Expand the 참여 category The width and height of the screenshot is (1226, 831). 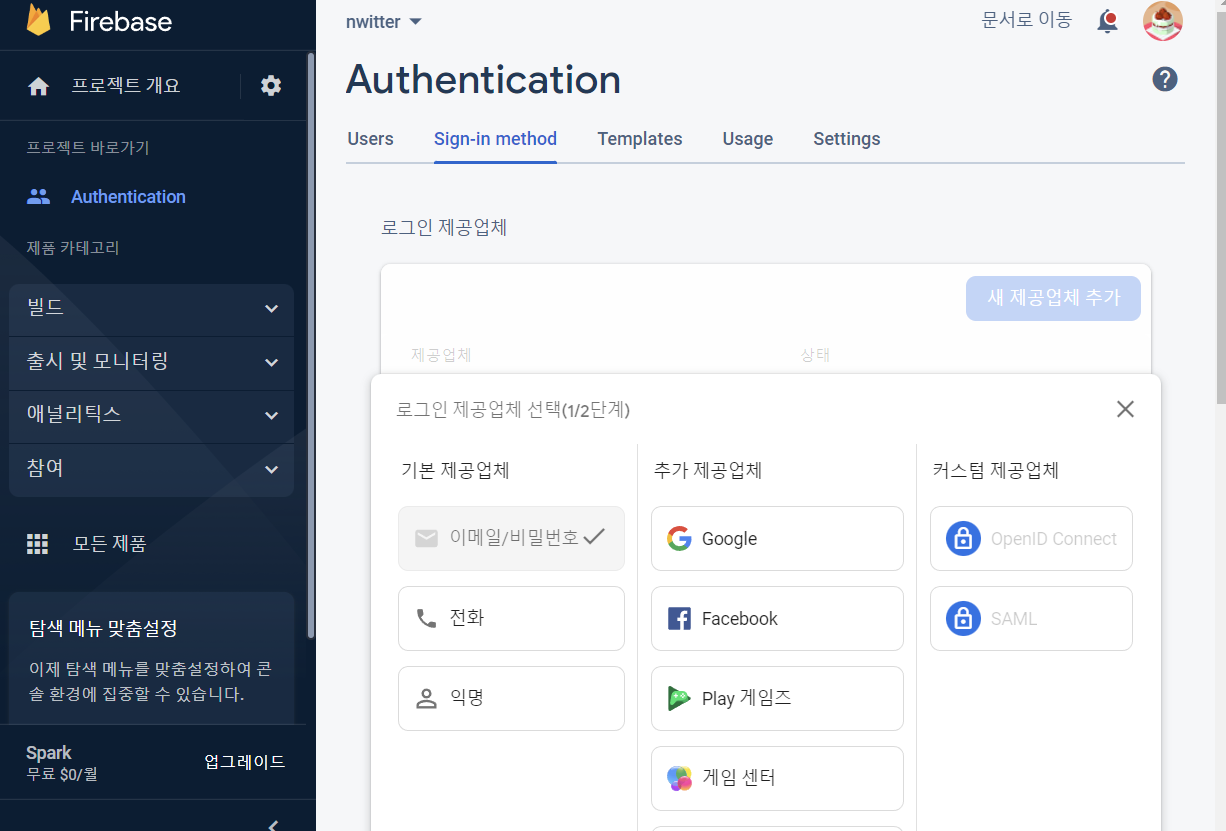coord(152,470)
